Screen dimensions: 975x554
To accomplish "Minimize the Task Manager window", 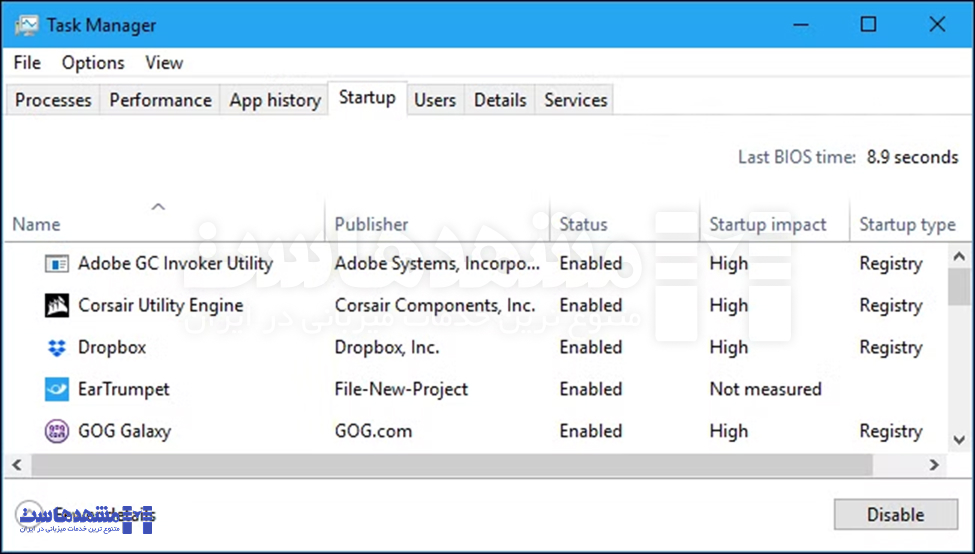I will point(801,25).
